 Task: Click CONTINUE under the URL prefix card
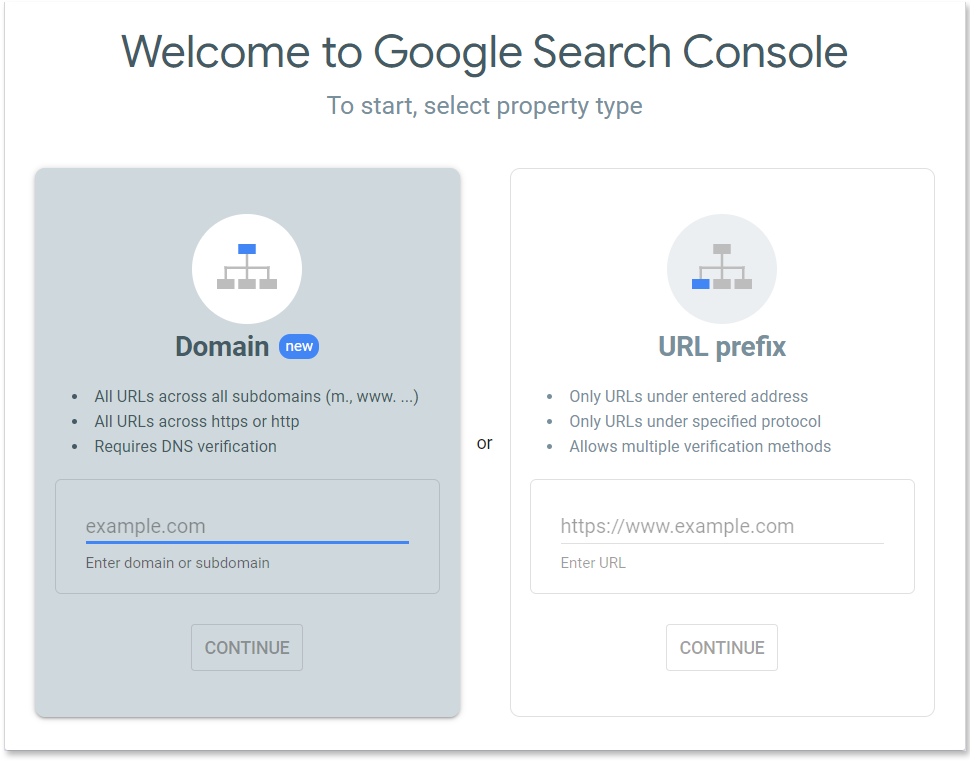coord(722,648)
